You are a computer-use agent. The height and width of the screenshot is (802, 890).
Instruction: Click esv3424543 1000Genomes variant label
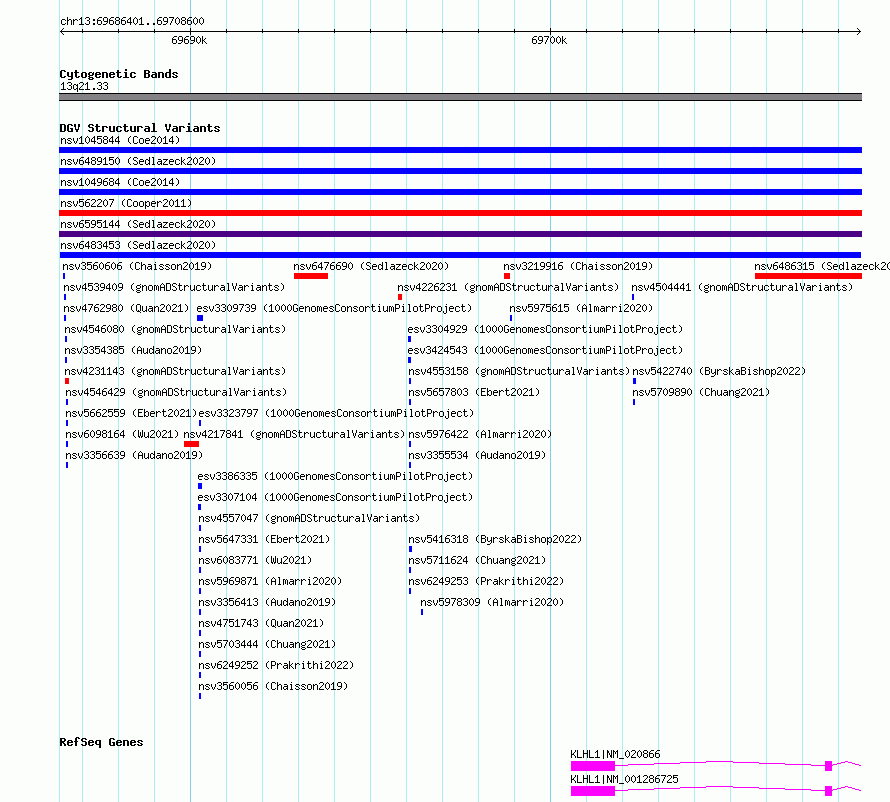click(545, 350)
